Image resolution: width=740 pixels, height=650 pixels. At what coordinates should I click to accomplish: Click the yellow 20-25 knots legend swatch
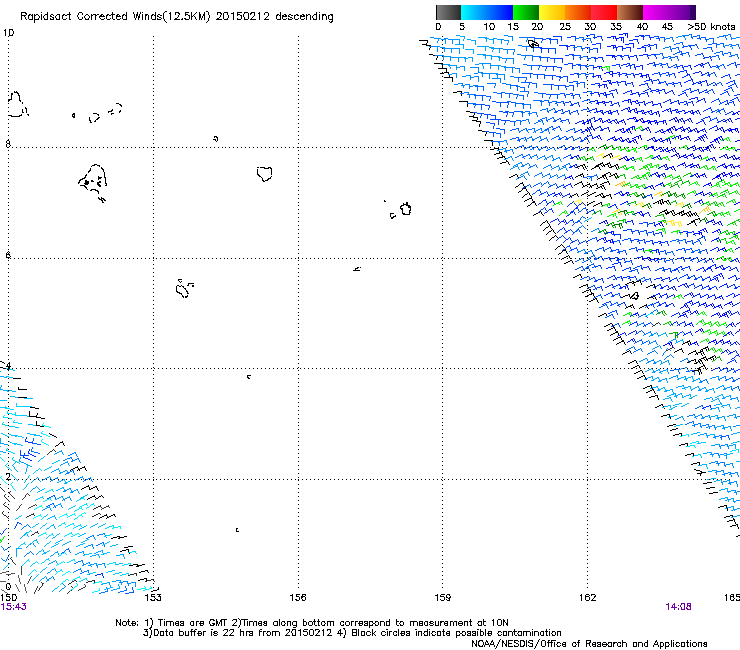tap(552, 12)
